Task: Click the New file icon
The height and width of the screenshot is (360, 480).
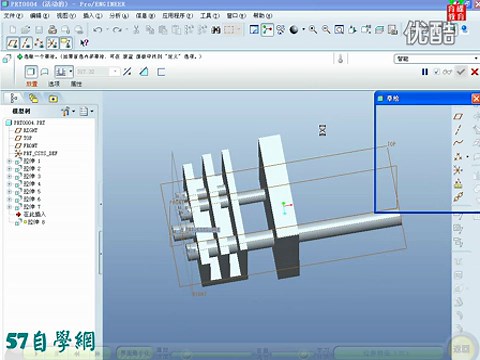Action: click(13, 30)
